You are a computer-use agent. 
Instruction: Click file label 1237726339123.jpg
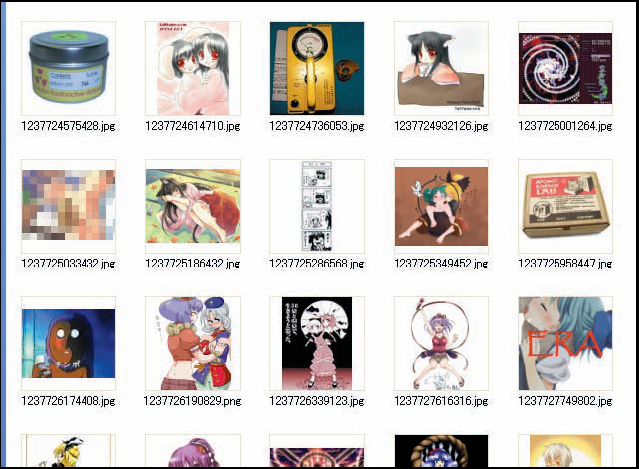317,401
